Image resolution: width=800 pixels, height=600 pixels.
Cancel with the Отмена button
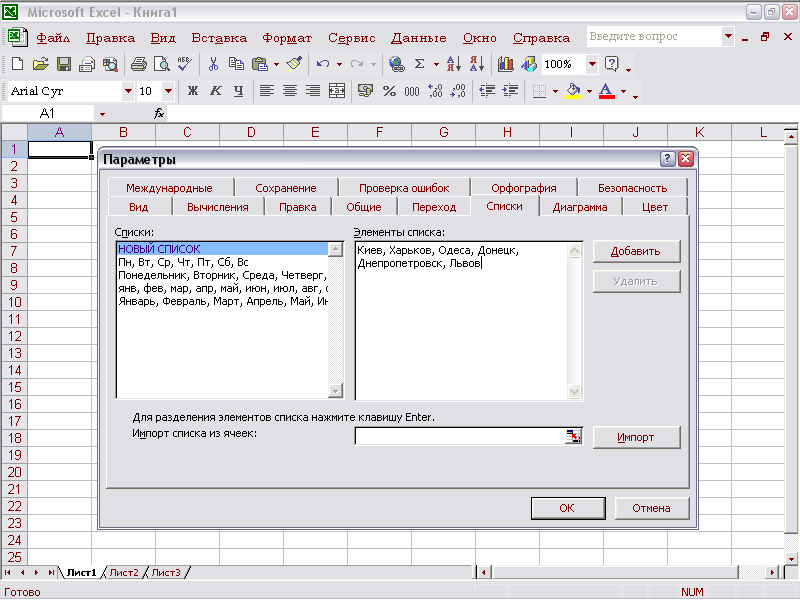652,508
